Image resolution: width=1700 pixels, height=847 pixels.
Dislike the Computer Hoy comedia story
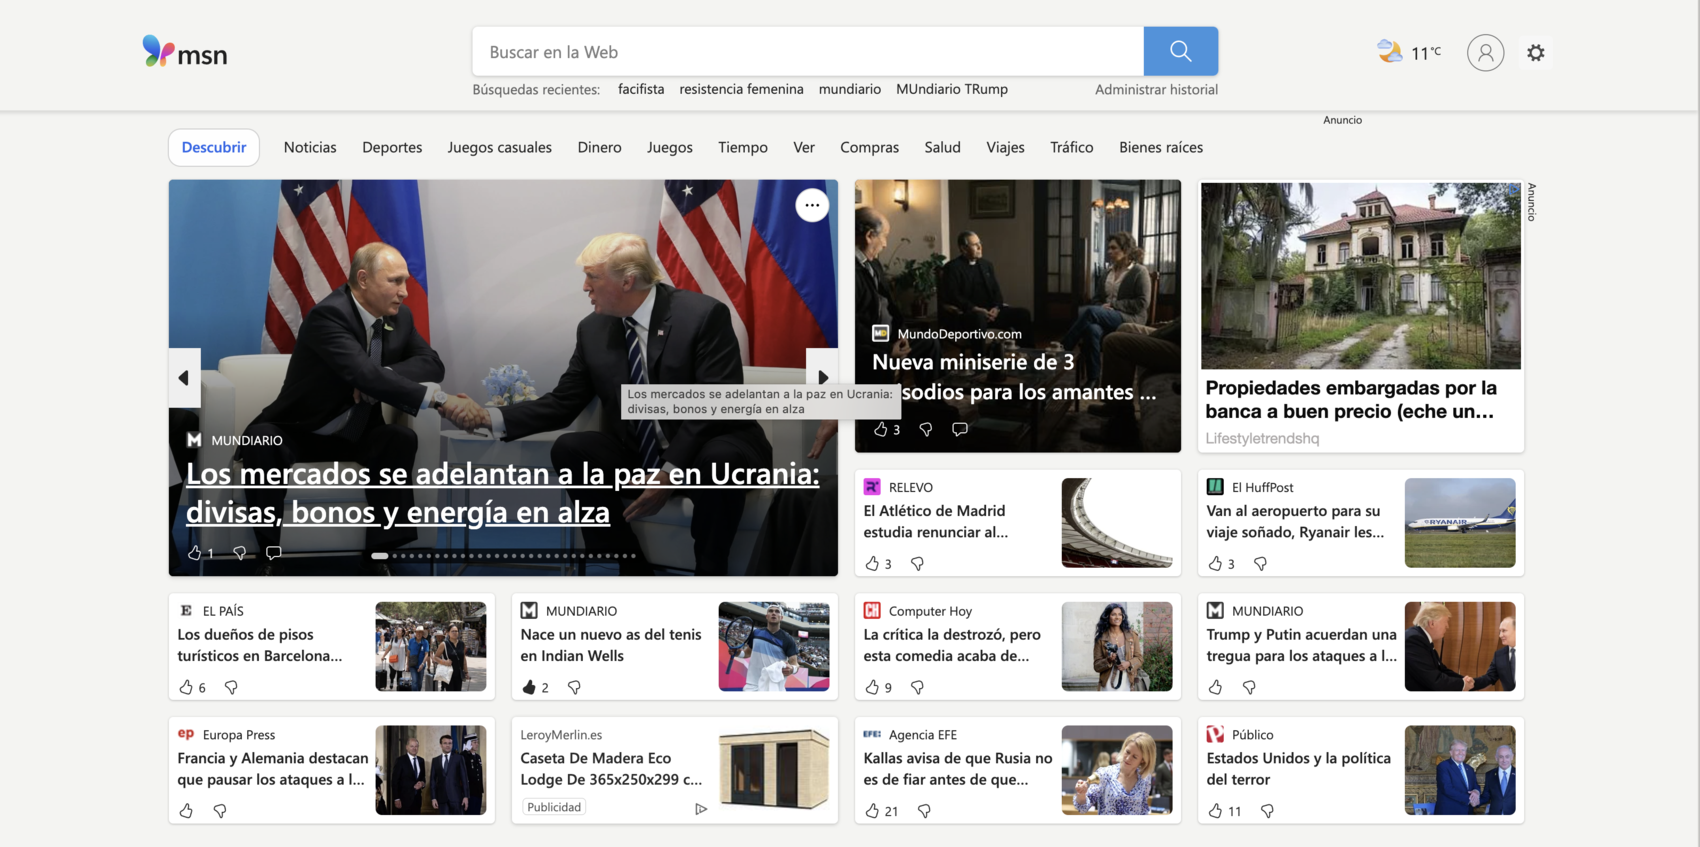pyautogui.click(x=917, y=687)
